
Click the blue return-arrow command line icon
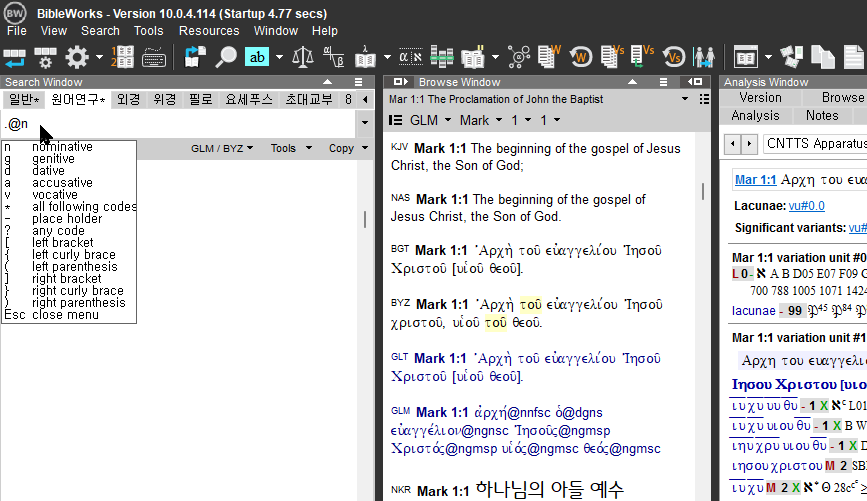coord(14,57)
